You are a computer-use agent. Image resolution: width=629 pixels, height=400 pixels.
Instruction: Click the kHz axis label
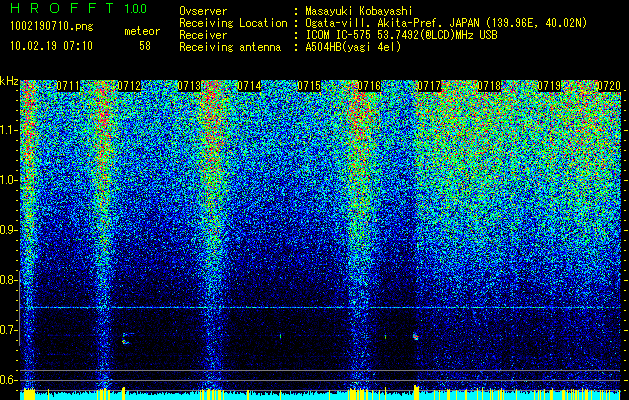9,81
